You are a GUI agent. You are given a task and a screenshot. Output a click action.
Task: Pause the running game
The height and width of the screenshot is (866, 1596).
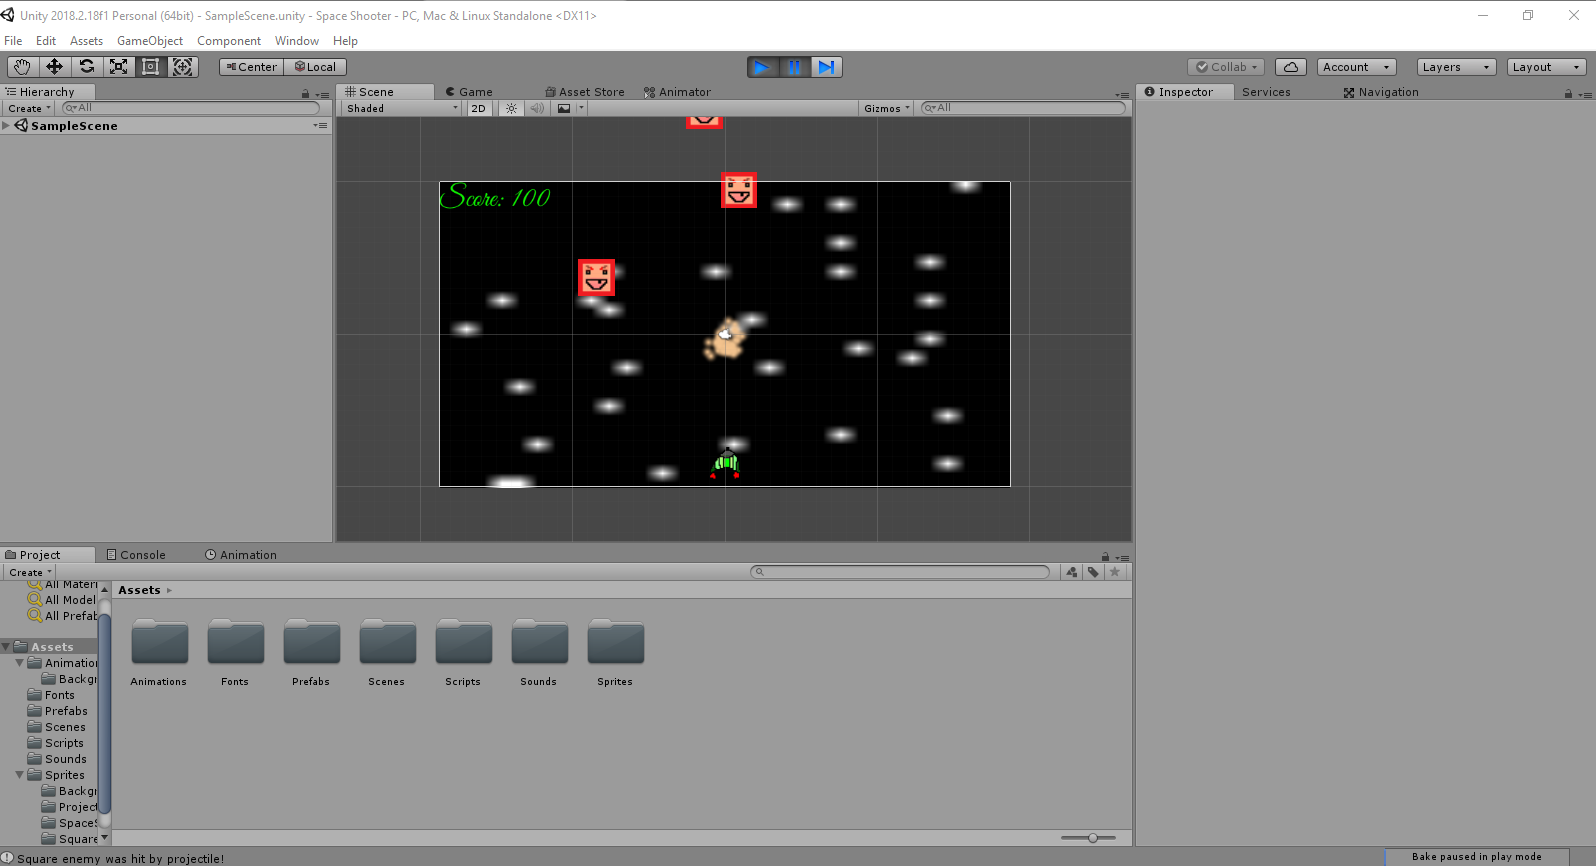tap(794, 67)
